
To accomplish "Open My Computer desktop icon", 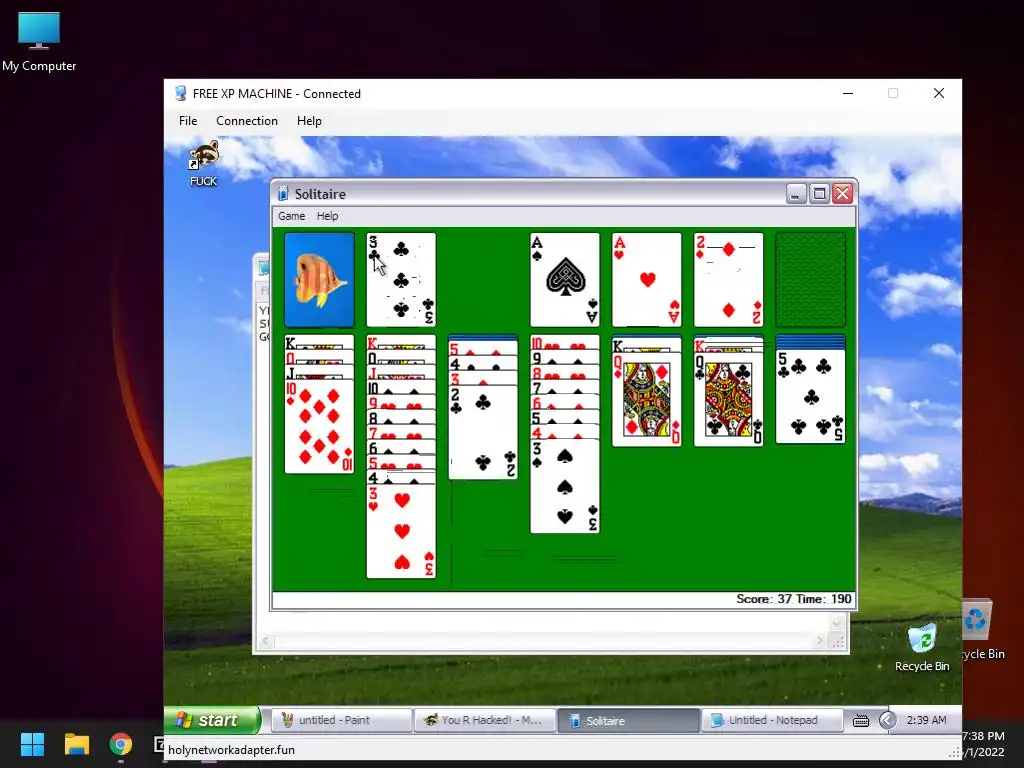I will coord(39,41).
